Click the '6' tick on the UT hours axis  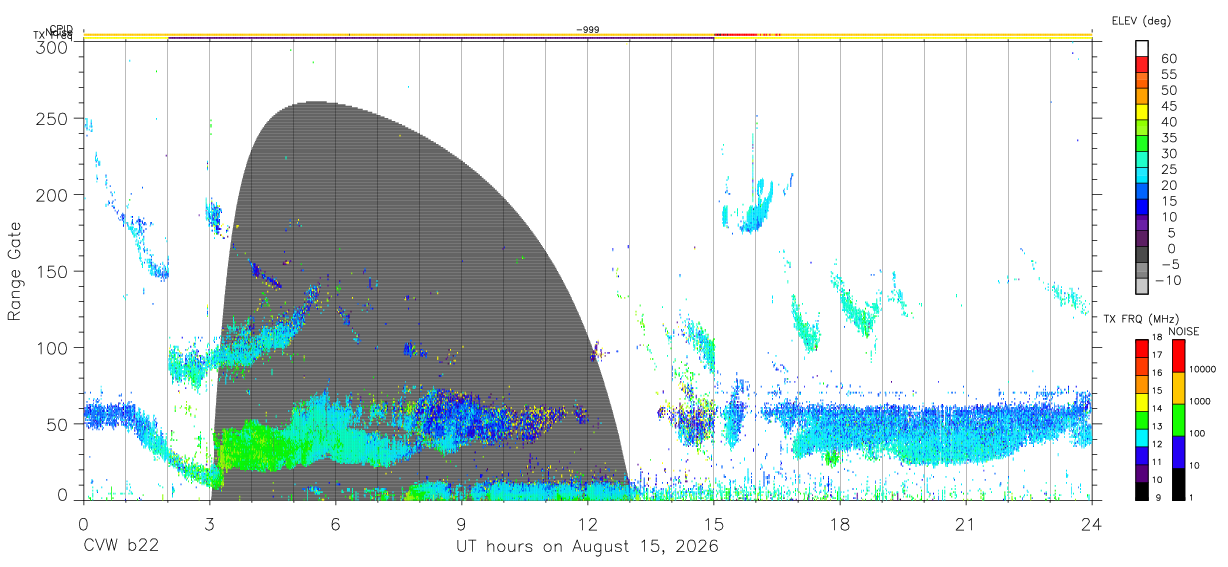click(x=336, y=524)
